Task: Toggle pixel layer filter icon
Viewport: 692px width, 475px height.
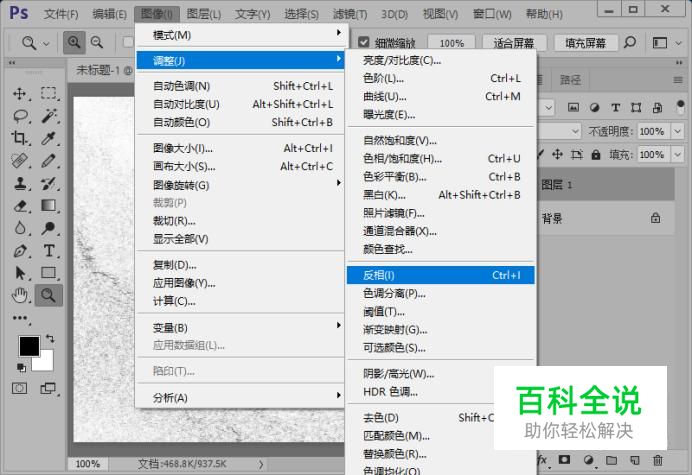Action: (573, 107)
